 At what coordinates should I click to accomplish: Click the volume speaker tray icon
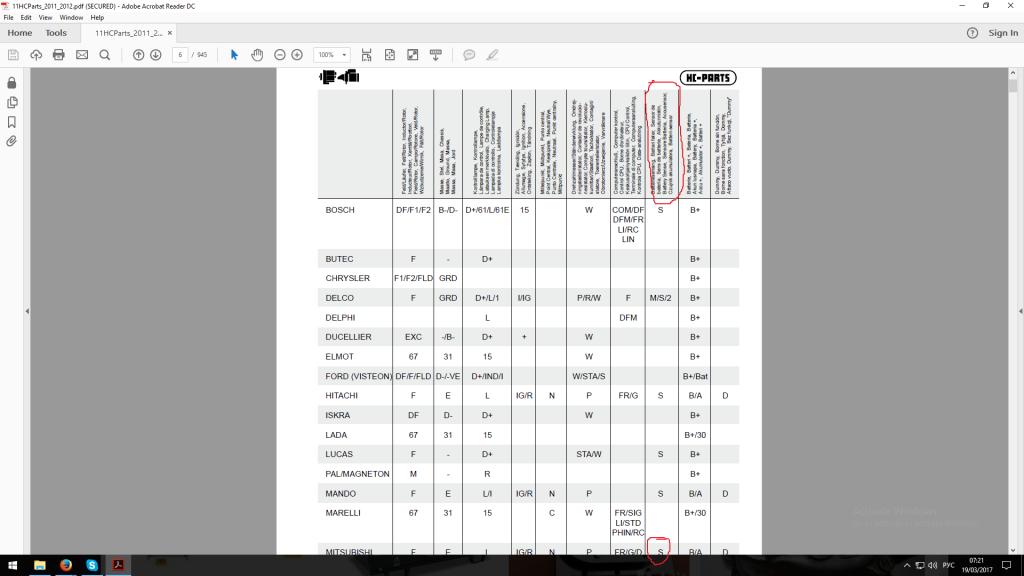click(x=933, y=566)
